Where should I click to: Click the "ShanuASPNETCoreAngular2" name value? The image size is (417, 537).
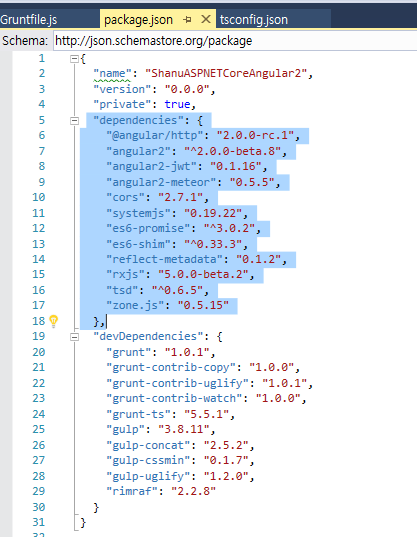click(x=226, y=74)
